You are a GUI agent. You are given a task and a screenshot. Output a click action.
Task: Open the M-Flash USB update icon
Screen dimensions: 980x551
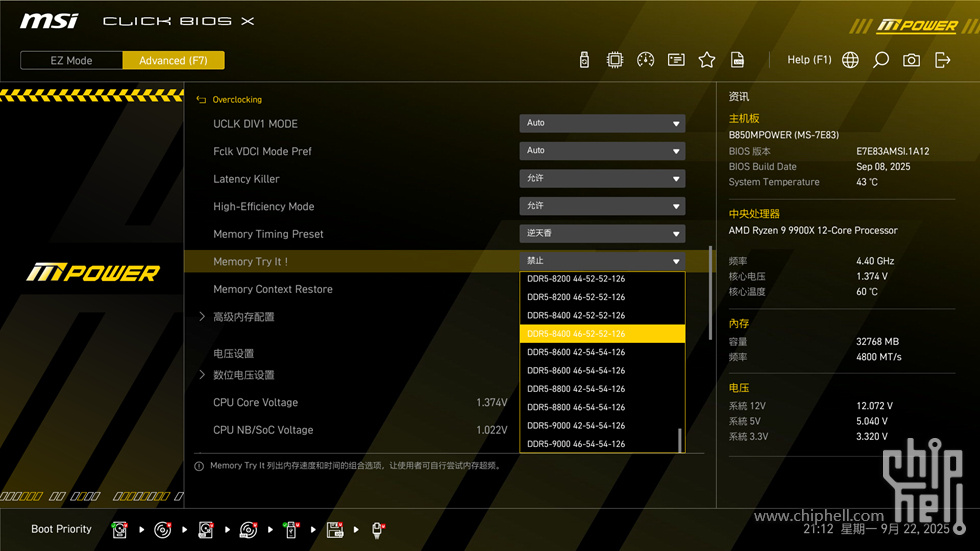584,60
